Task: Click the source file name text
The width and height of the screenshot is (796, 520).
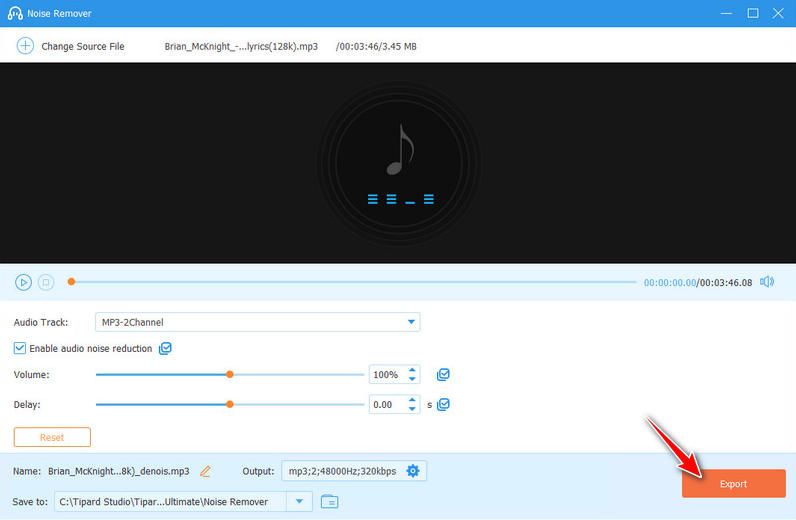Action: (x=241, y=46)
